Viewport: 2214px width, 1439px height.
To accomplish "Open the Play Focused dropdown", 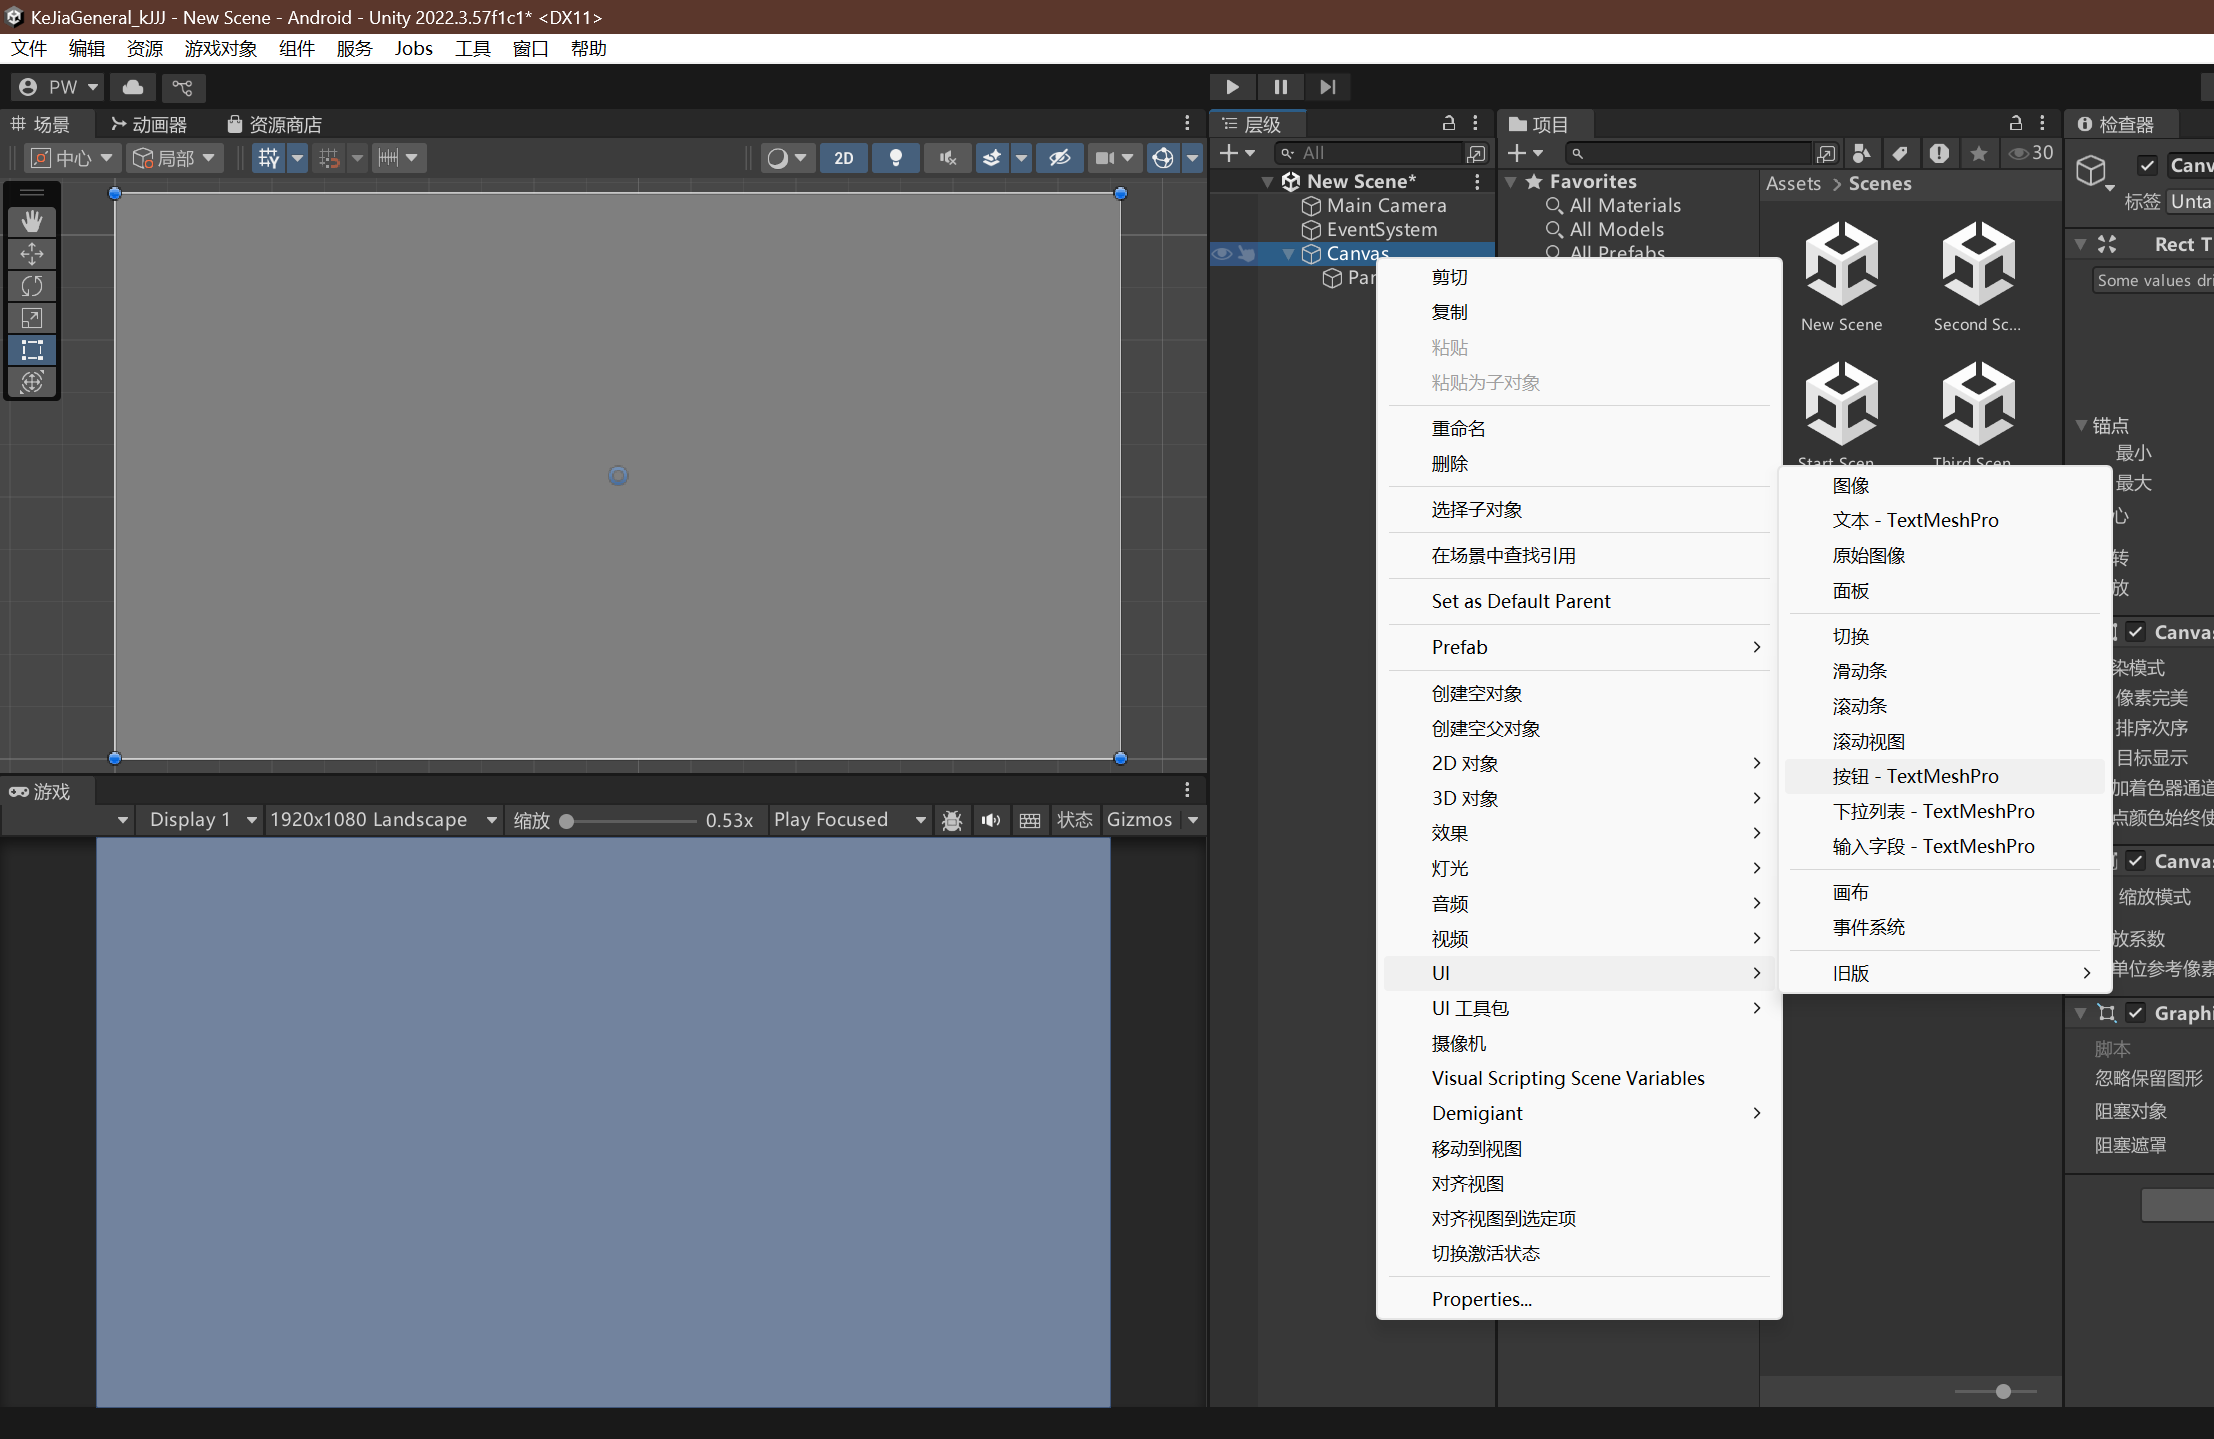I will [x=850, y=820].
